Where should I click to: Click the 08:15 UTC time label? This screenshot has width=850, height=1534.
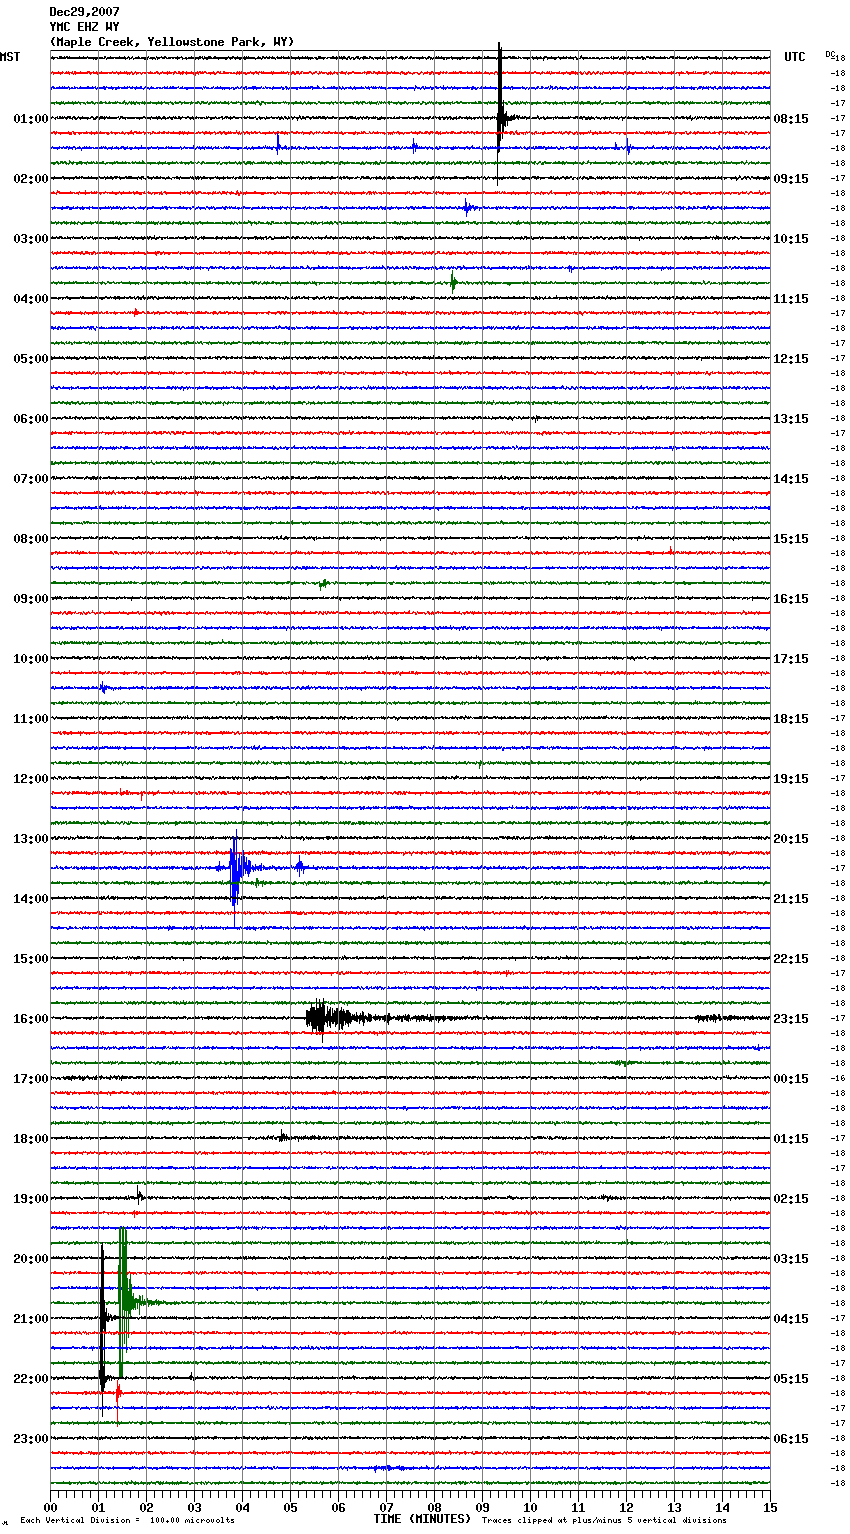click(791, 119)
